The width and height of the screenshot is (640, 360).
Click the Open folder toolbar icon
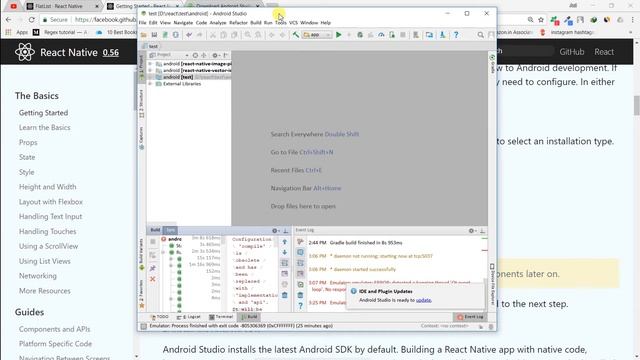point(144,35)
